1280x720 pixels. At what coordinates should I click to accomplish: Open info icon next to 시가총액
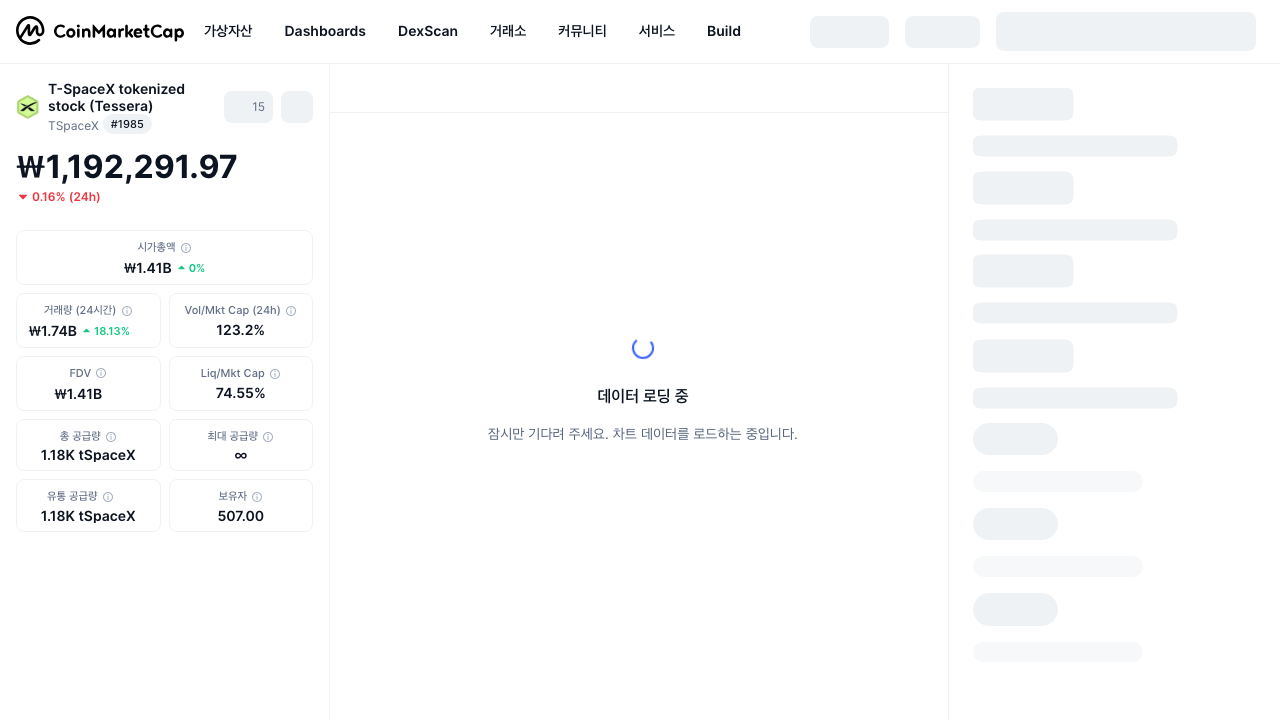[x=186, y=248]
